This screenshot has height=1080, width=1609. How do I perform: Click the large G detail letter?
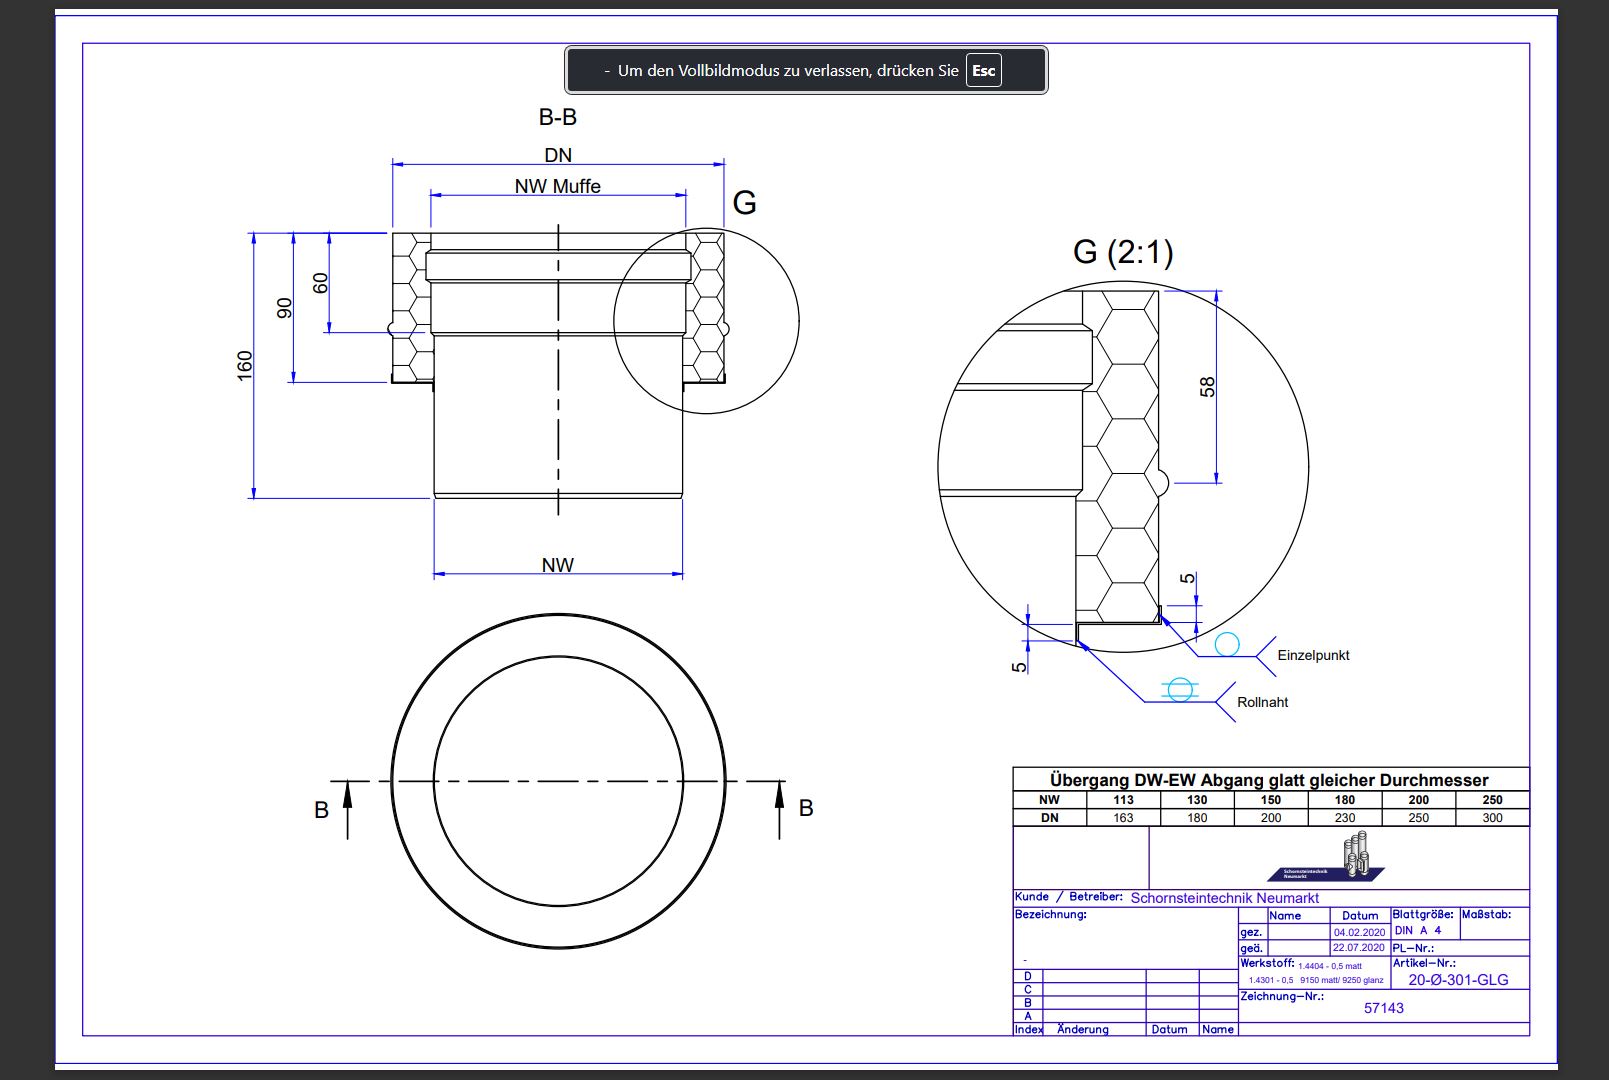744,203
